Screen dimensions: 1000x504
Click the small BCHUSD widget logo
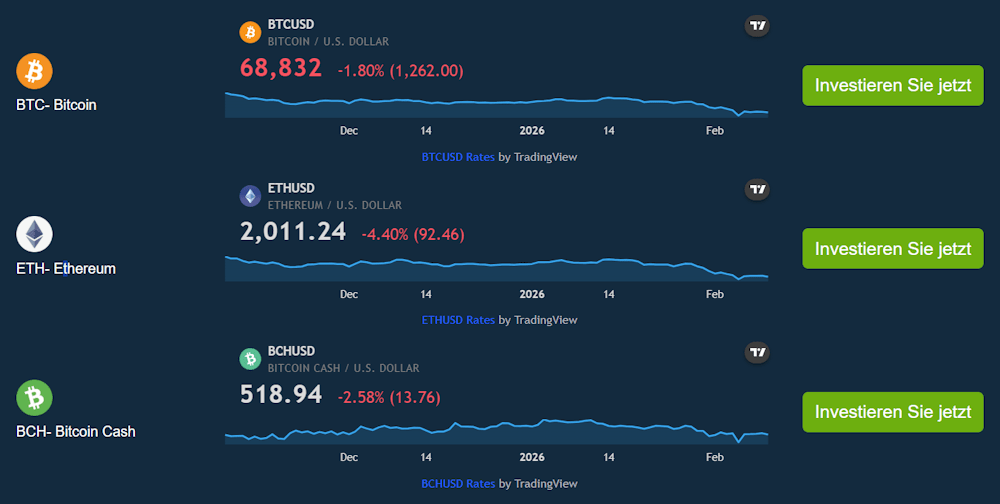point(250,359)
